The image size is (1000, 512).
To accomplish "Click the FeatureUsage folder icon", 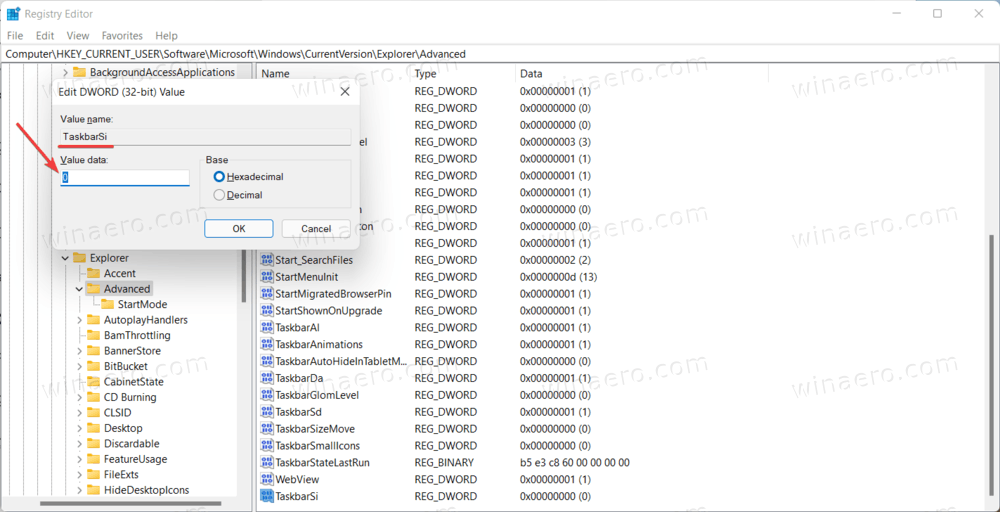I will tap(94, 459).
